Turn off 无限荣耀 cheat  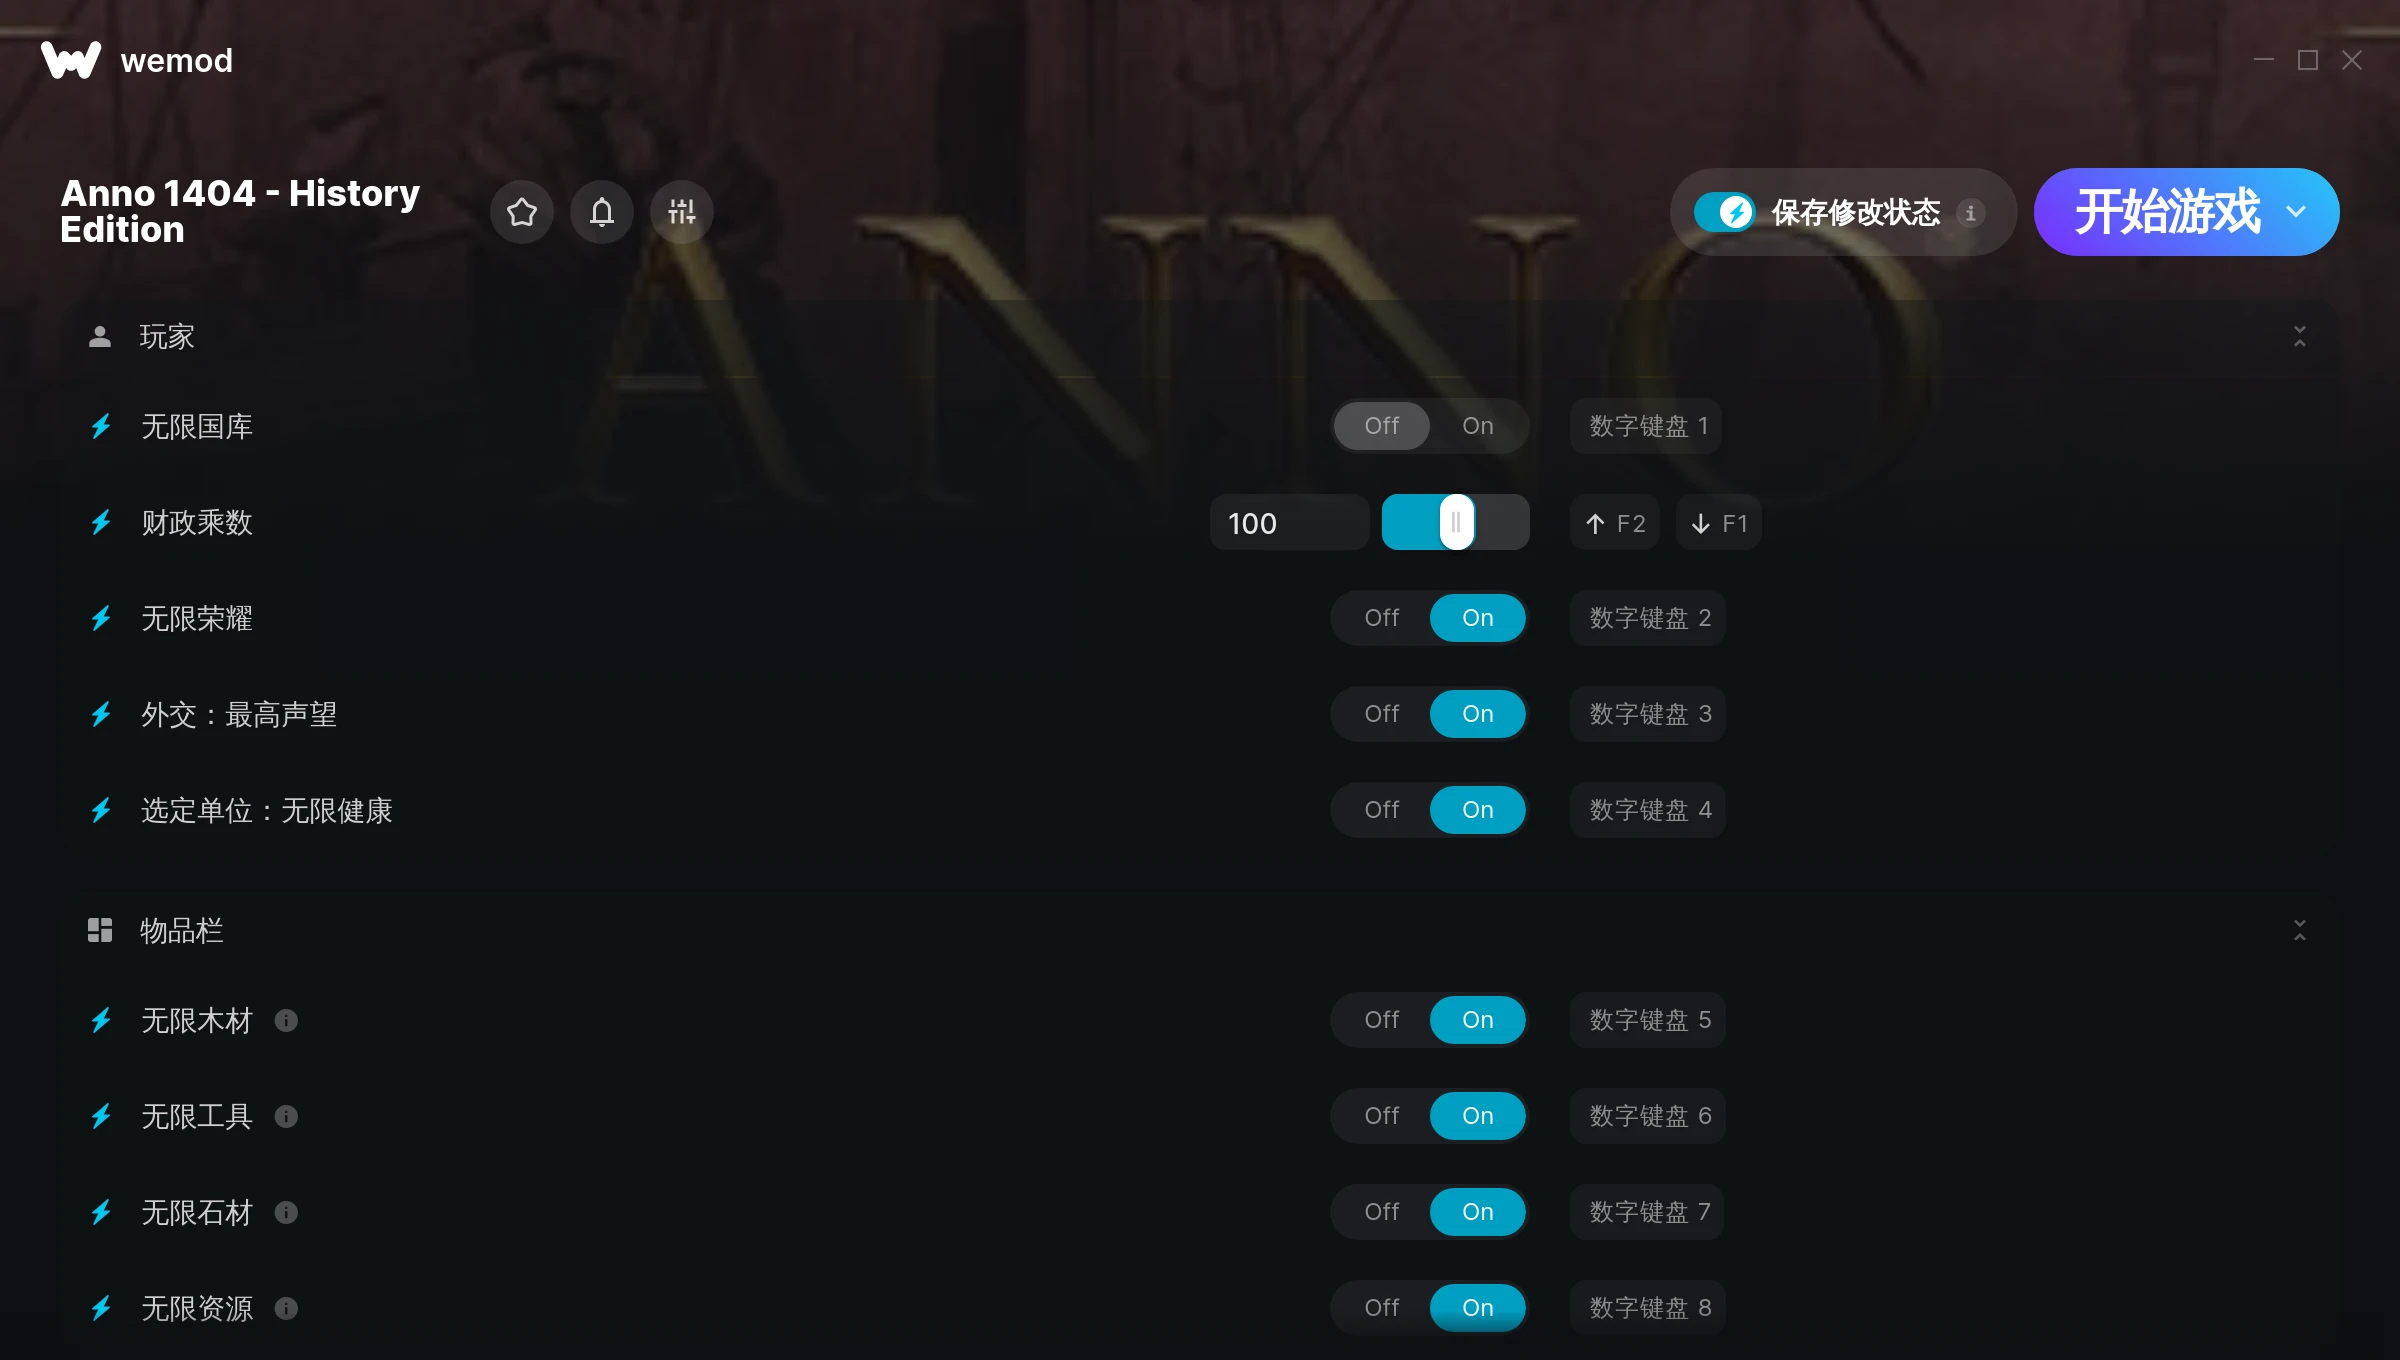click(x=1382, y=618)
